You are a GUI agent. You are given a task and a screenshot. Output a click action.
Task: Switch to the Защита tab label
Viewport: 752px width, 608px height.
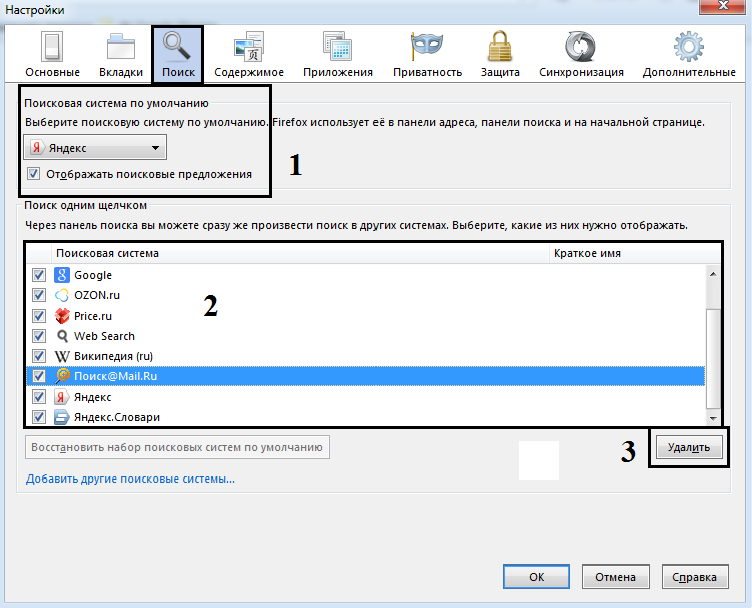pyautogui.click(x=500, y=72)
